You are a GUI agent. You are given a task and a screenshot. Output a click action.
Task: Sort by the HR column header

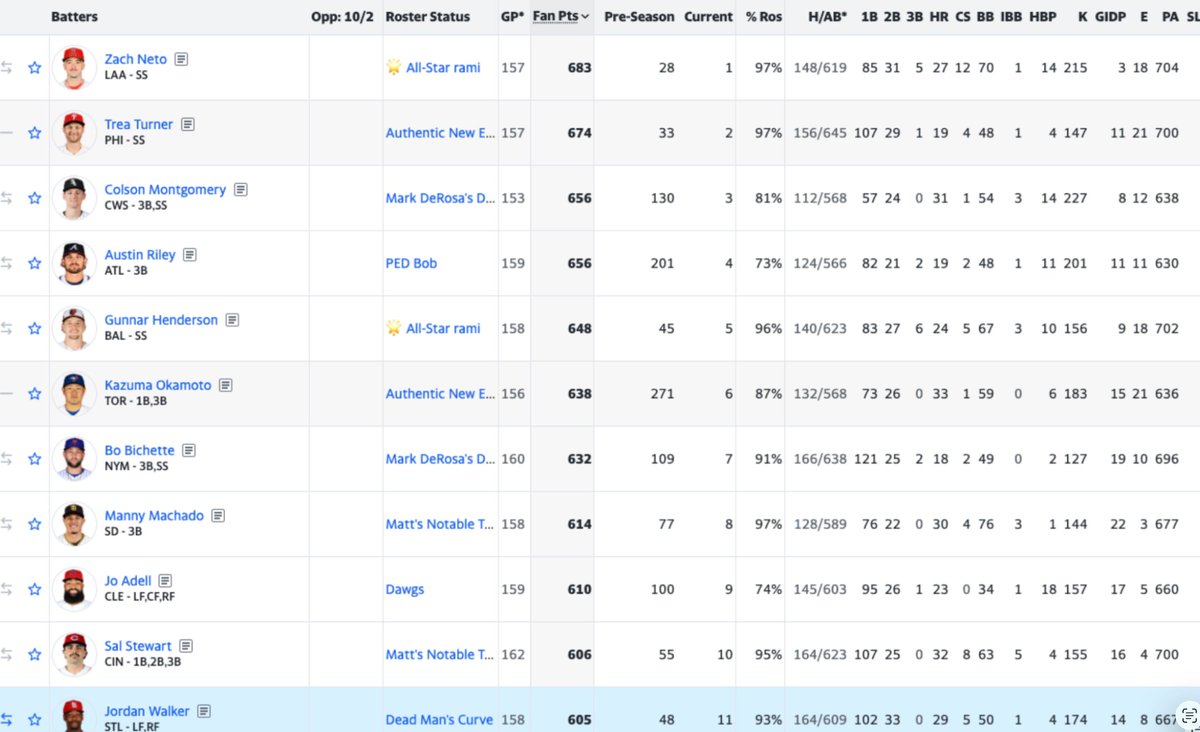[939, 17]
